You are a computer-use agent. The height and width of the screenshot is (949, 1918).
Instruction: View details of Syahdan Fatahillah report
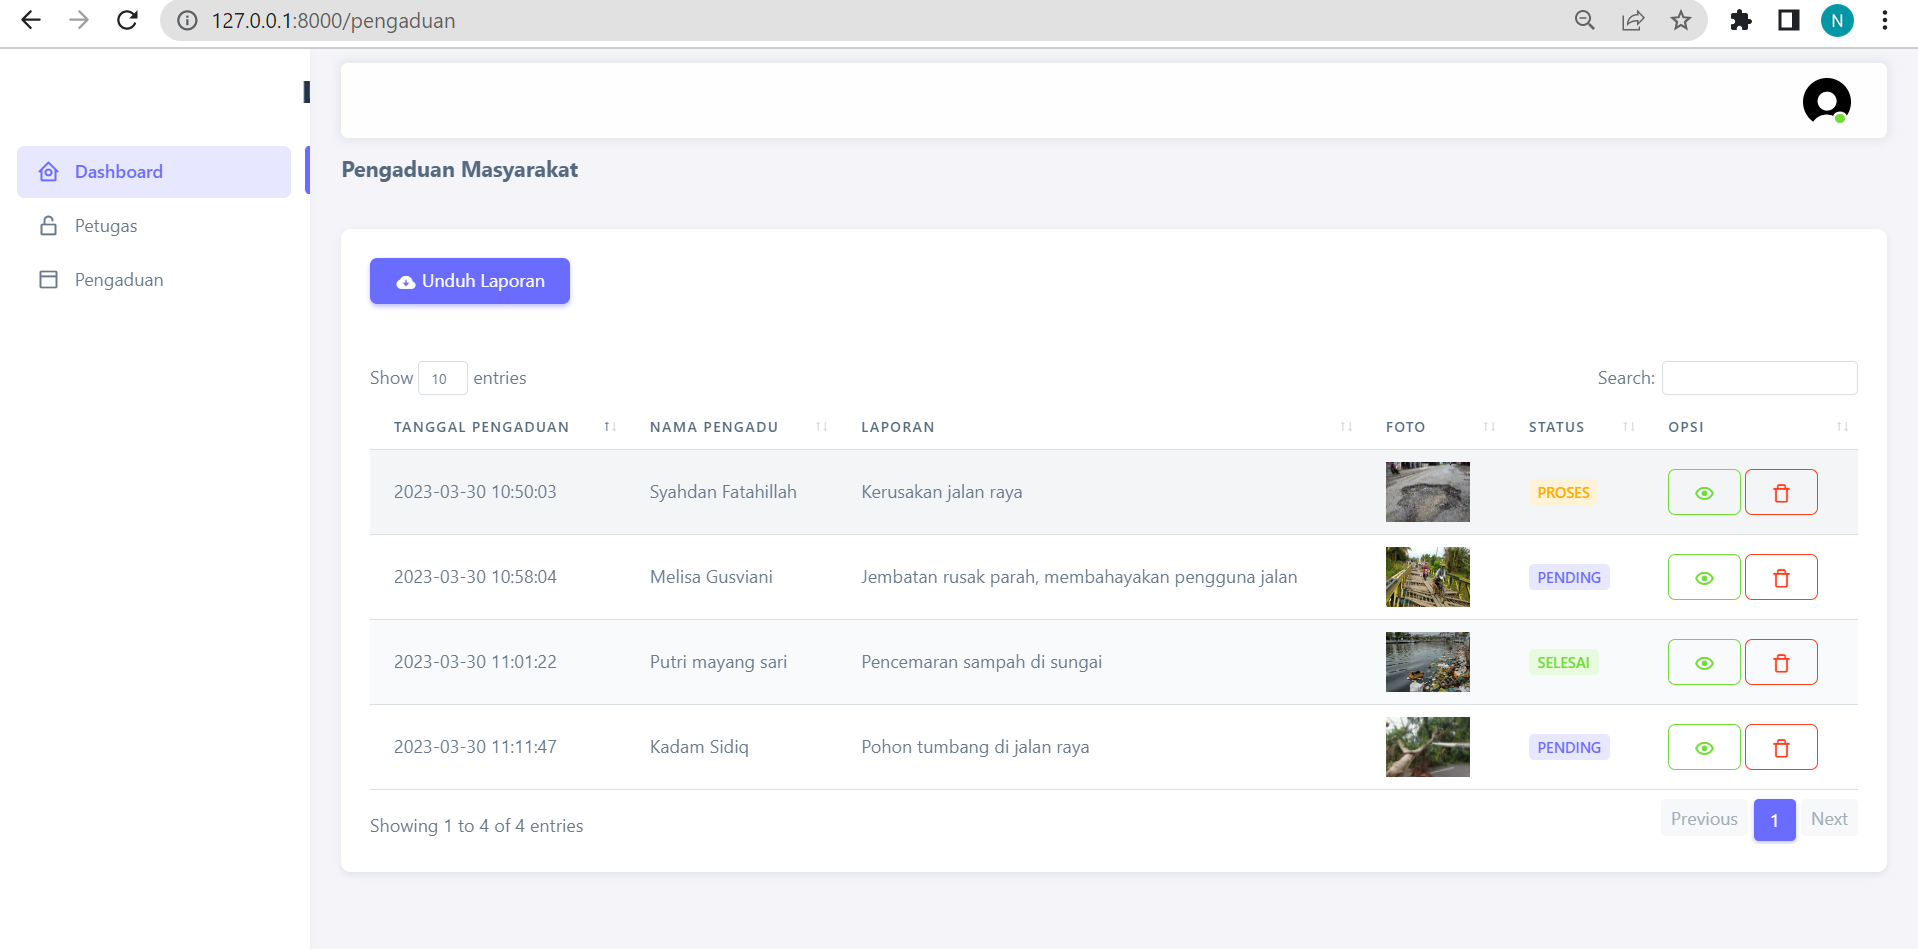click(1704, 492)
